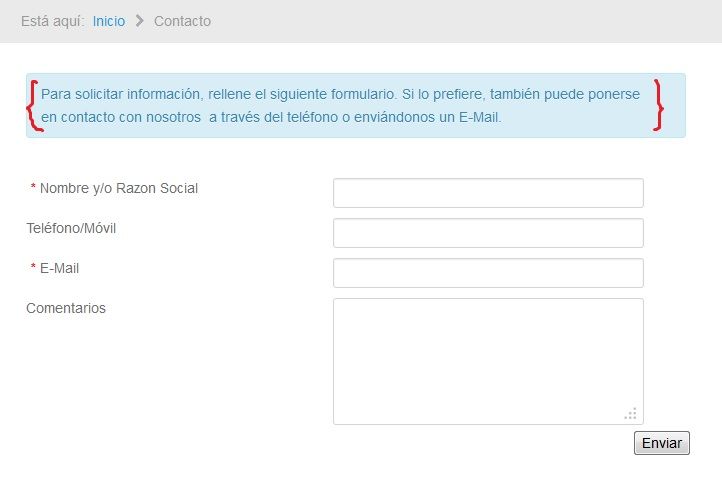This screenshot has height=500, width=722.
Task: Focus the E-Mail input field
Action: (488, 273)
